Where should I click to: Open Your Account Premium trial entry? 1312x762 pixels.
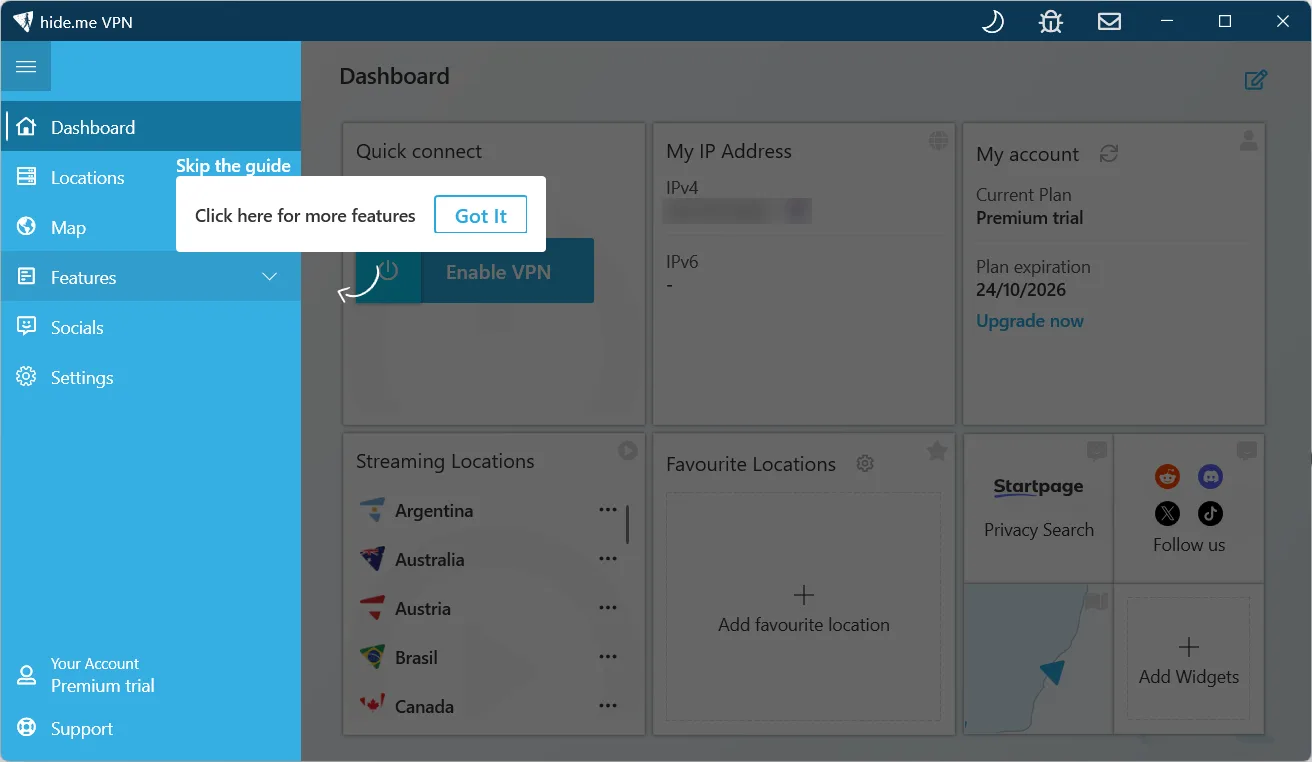(x=151, y=675)
